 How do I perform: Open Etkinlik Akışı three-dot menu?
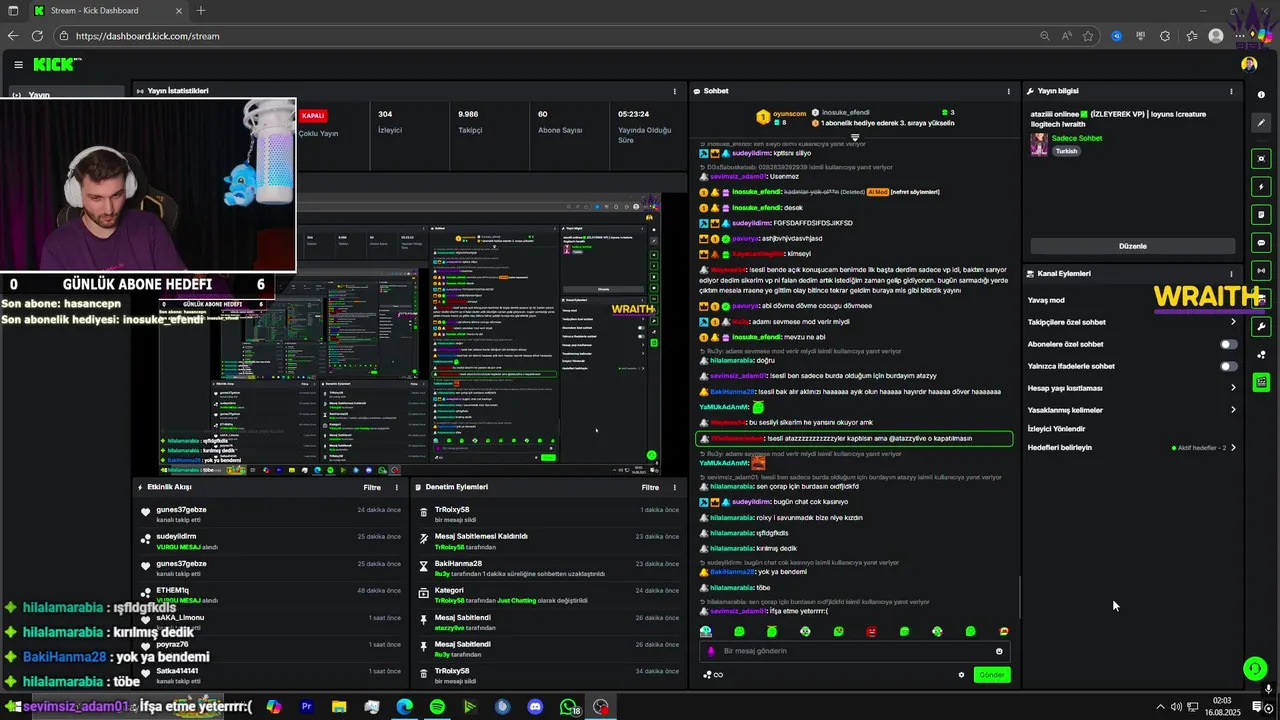tap(397, 487)
